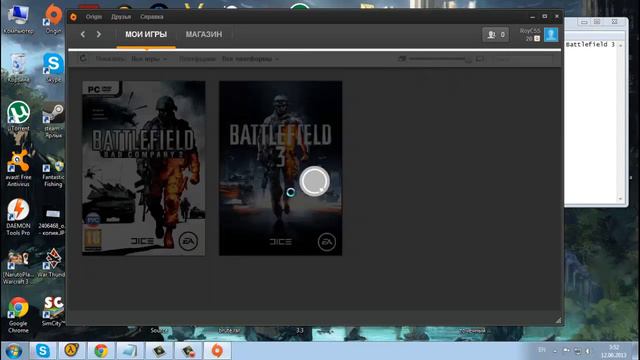Open the Все игры filter dropdown
Image resolution: width=640 pixels, height=360 pixels.
[x=149, y=59]
